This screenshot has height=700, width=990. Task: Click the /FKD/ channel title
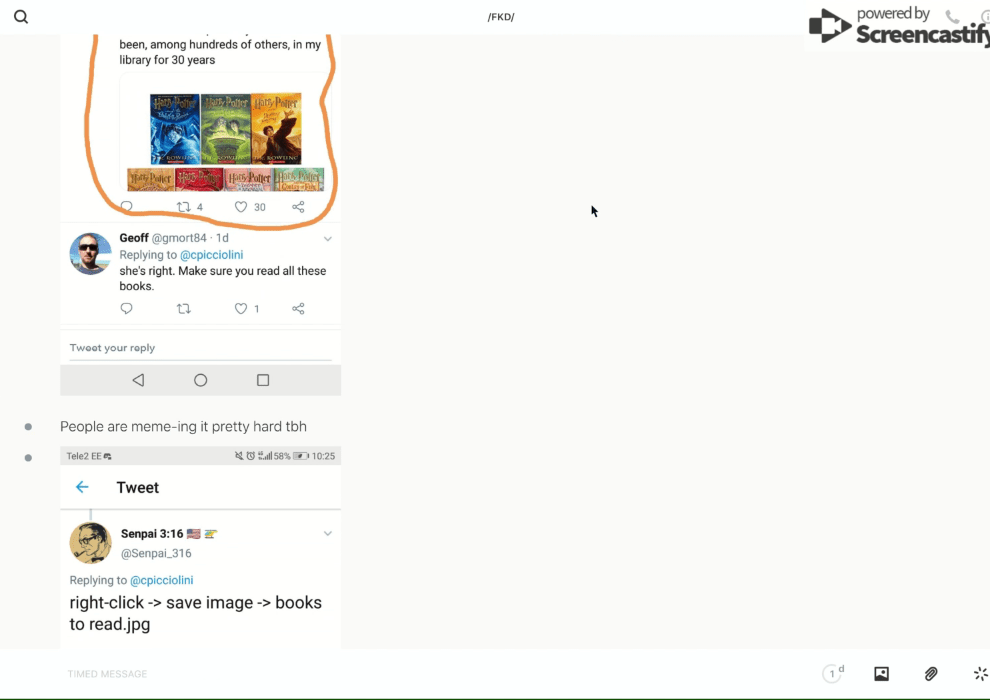pyautogui.click(x=500, y=17)
